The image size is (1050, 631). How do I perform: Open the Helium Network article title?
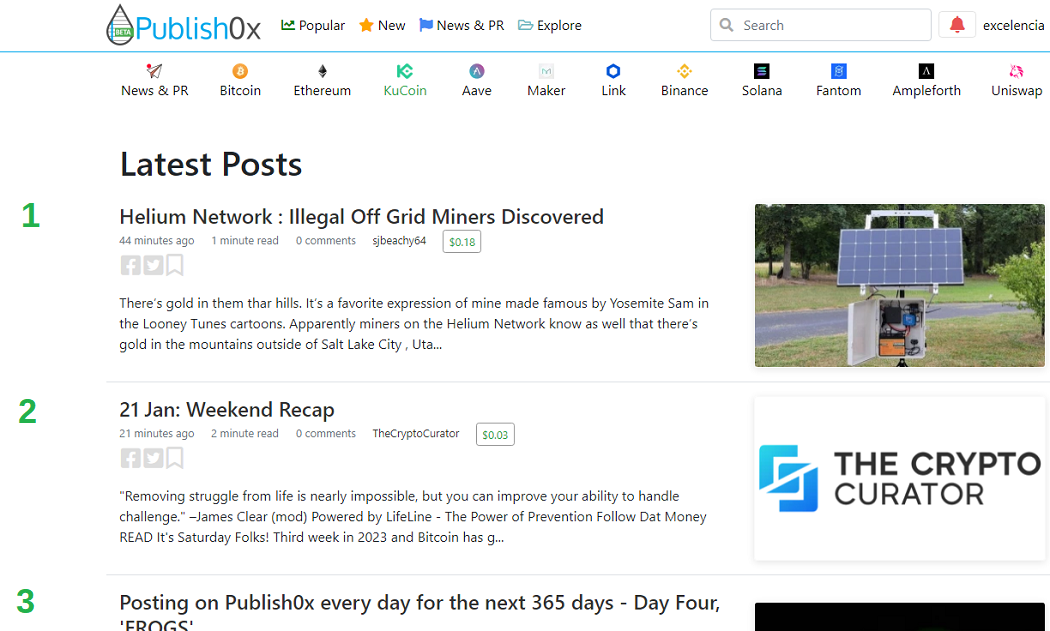(x=362, y=216)
